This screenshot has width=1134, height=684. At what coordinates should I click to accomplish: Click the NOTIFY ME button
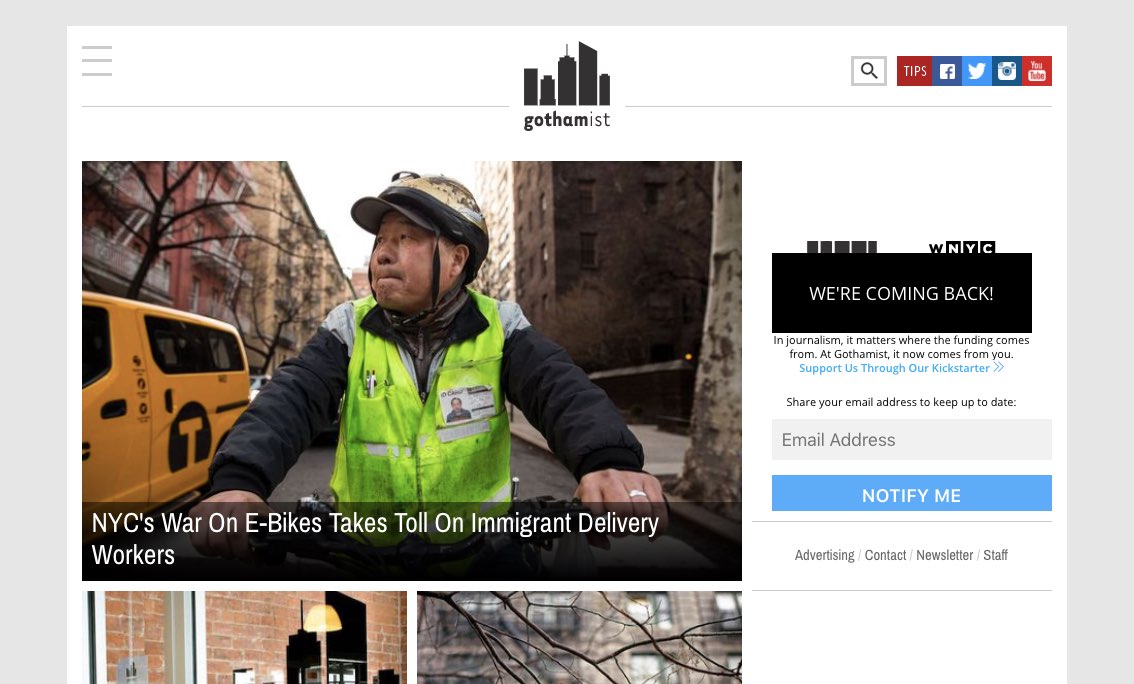(x=911, y=494)
